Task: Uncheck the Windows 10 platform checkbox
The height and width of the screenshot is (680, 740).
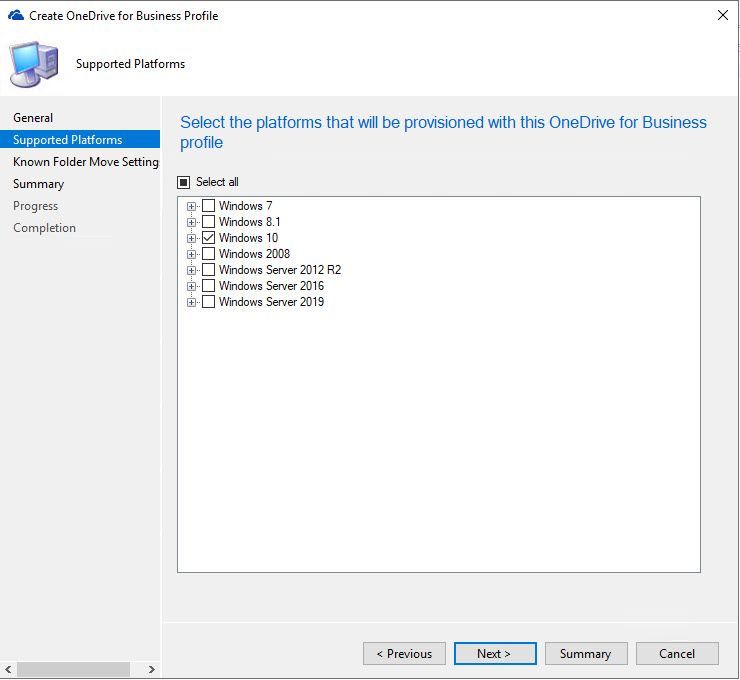Action: click(209, 238)
